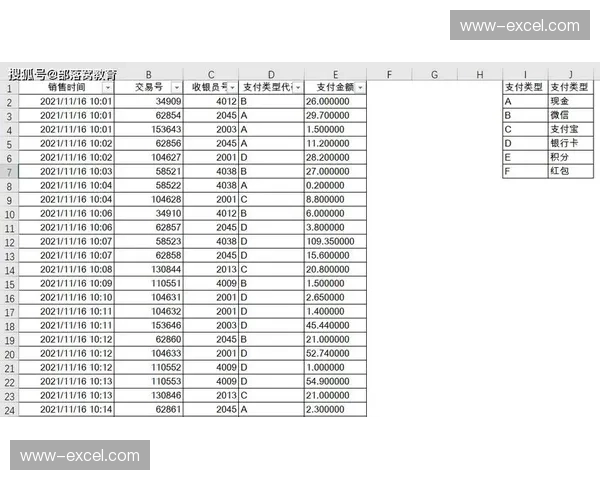Click time cell 2021/11/16 10:14
The width and height of the screenshot is (600, 480).
[x=66, y=410]
